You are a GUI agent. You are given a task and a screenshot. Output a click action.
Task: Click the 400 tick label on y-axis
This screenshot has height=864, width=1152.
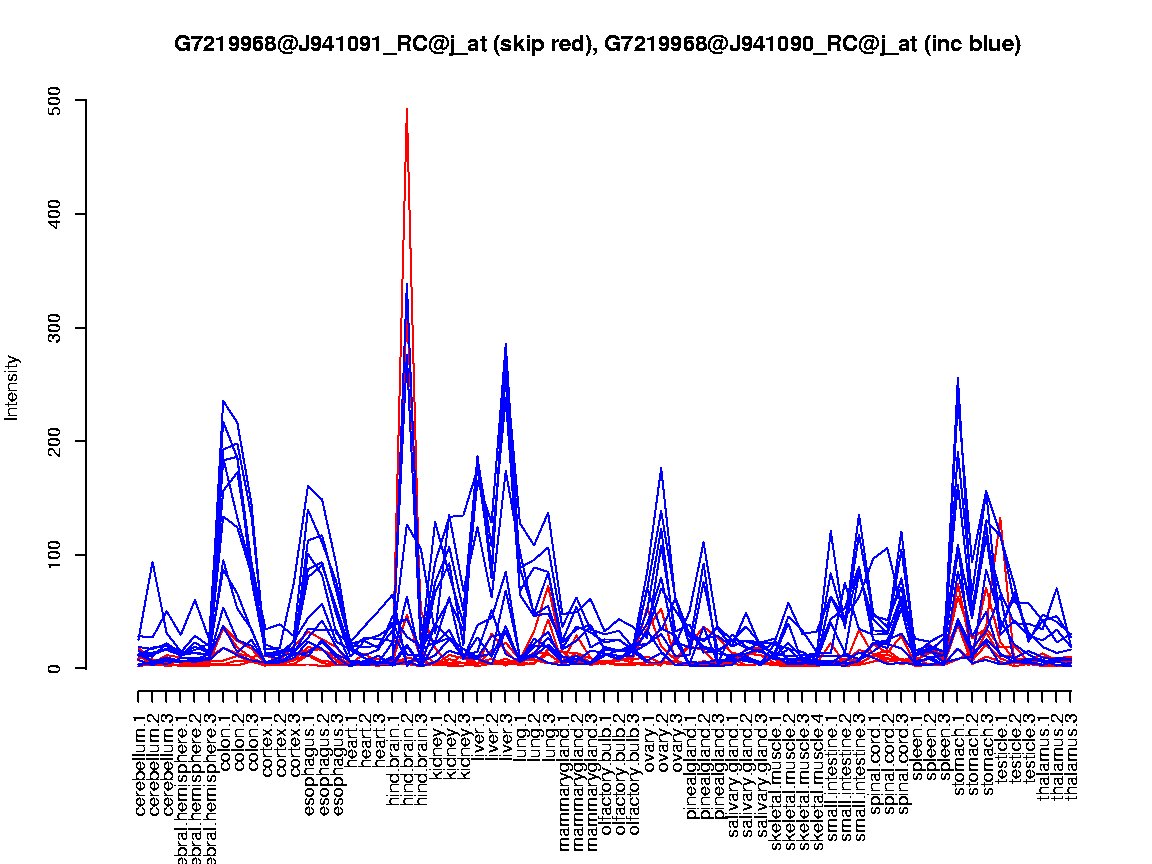[54, 214]
